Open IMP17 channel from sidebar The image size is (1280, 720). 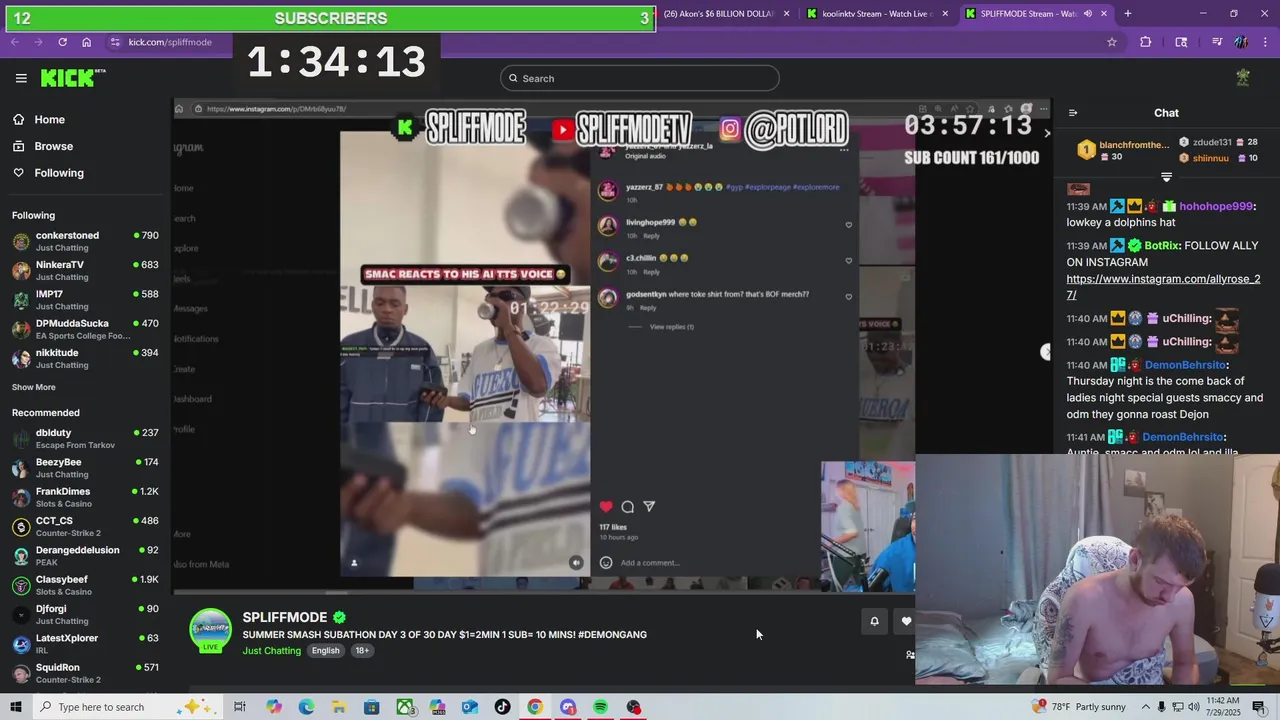[85, 300]
